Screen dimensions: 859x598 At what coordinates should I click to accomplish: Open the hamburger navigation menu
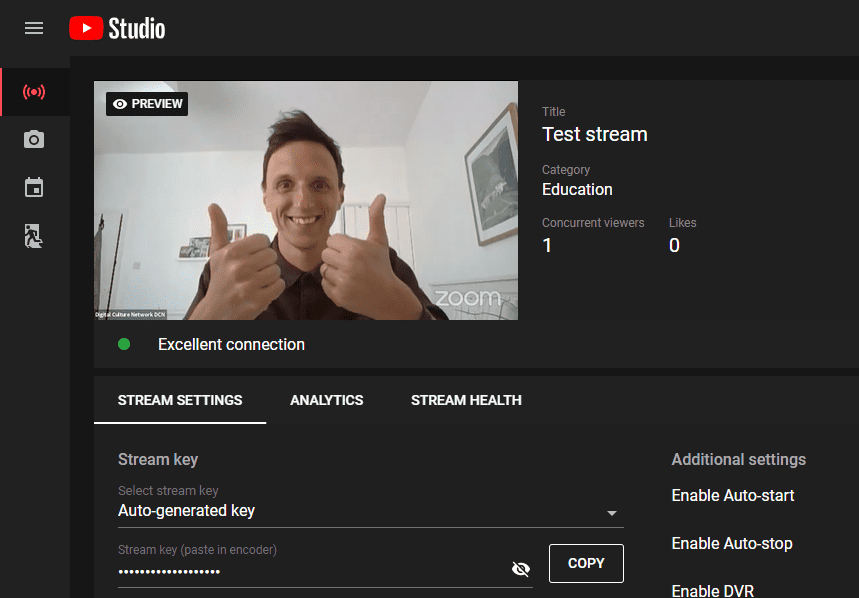(x=34, y=28)
